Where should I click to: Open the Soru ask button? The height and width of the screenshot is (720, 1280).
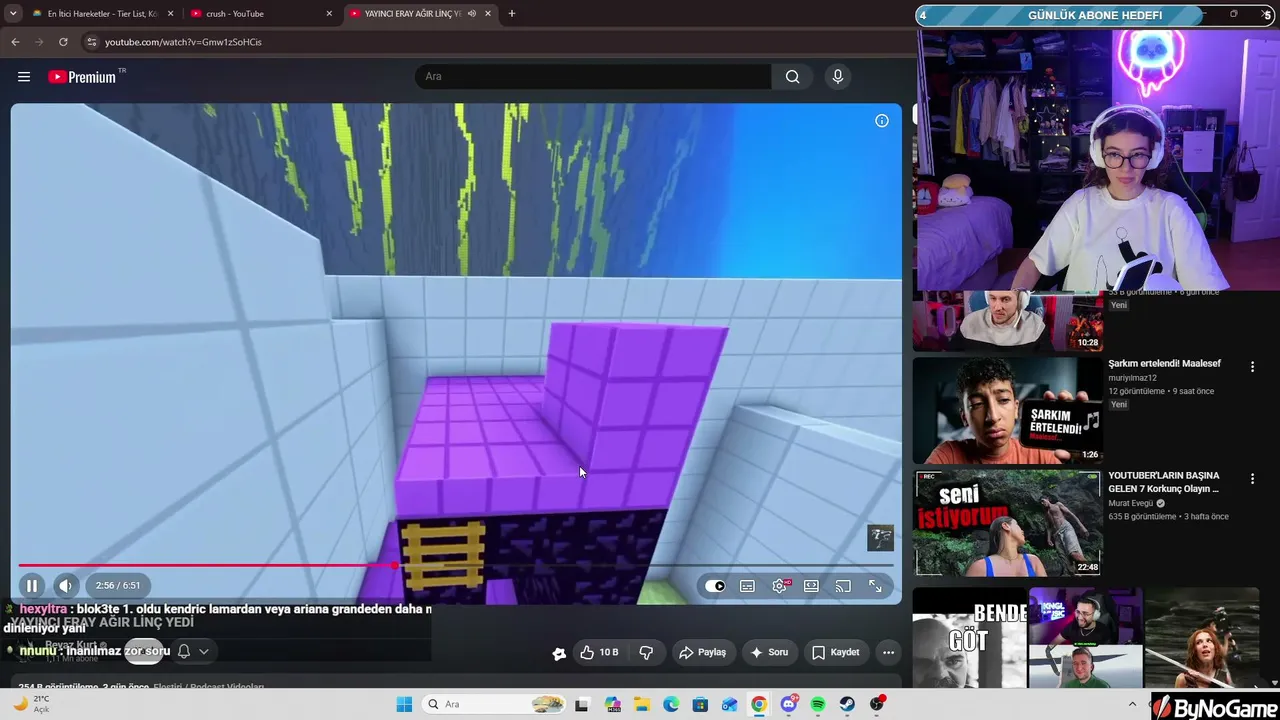[x=770, y=652]
